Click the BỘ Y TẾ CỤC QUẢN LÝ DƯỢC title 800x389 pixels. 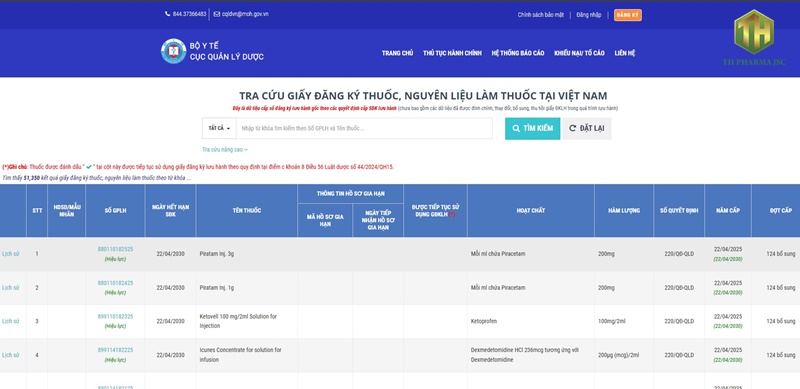coord(227,51)
